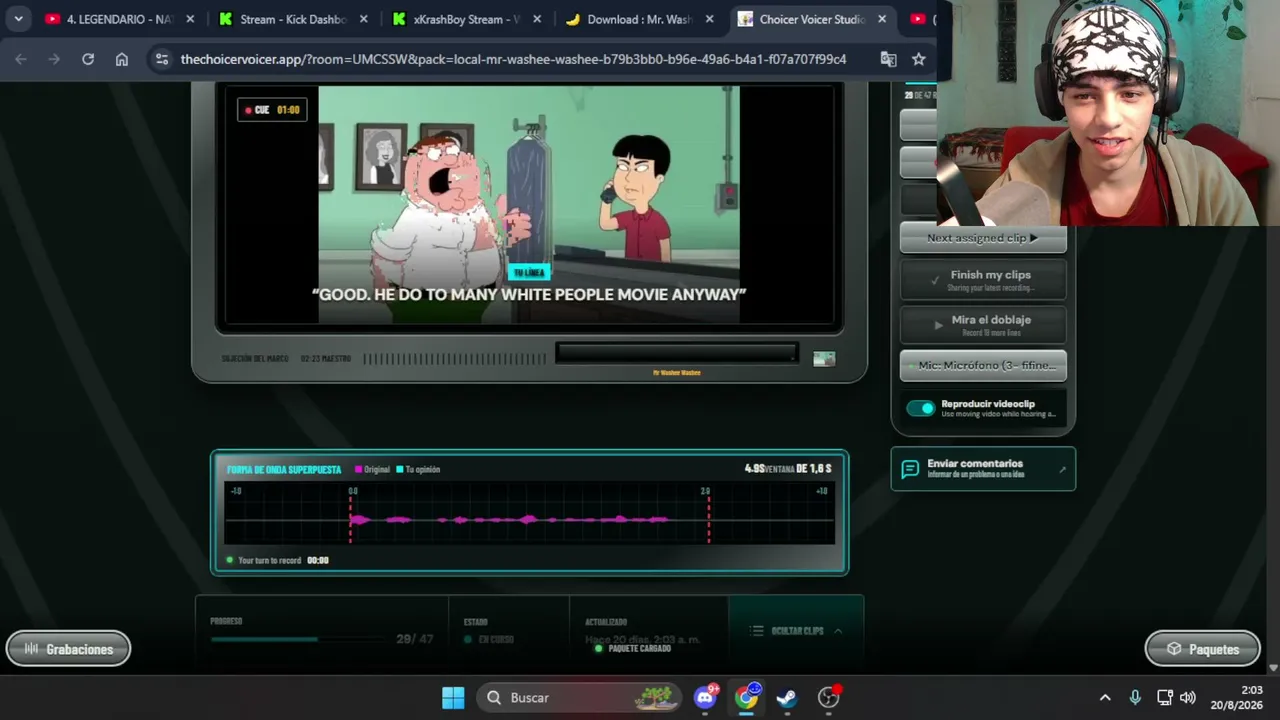
Task: Click the list icon beside OCULTAR CLIPS
Action: [x=757, y=631]
